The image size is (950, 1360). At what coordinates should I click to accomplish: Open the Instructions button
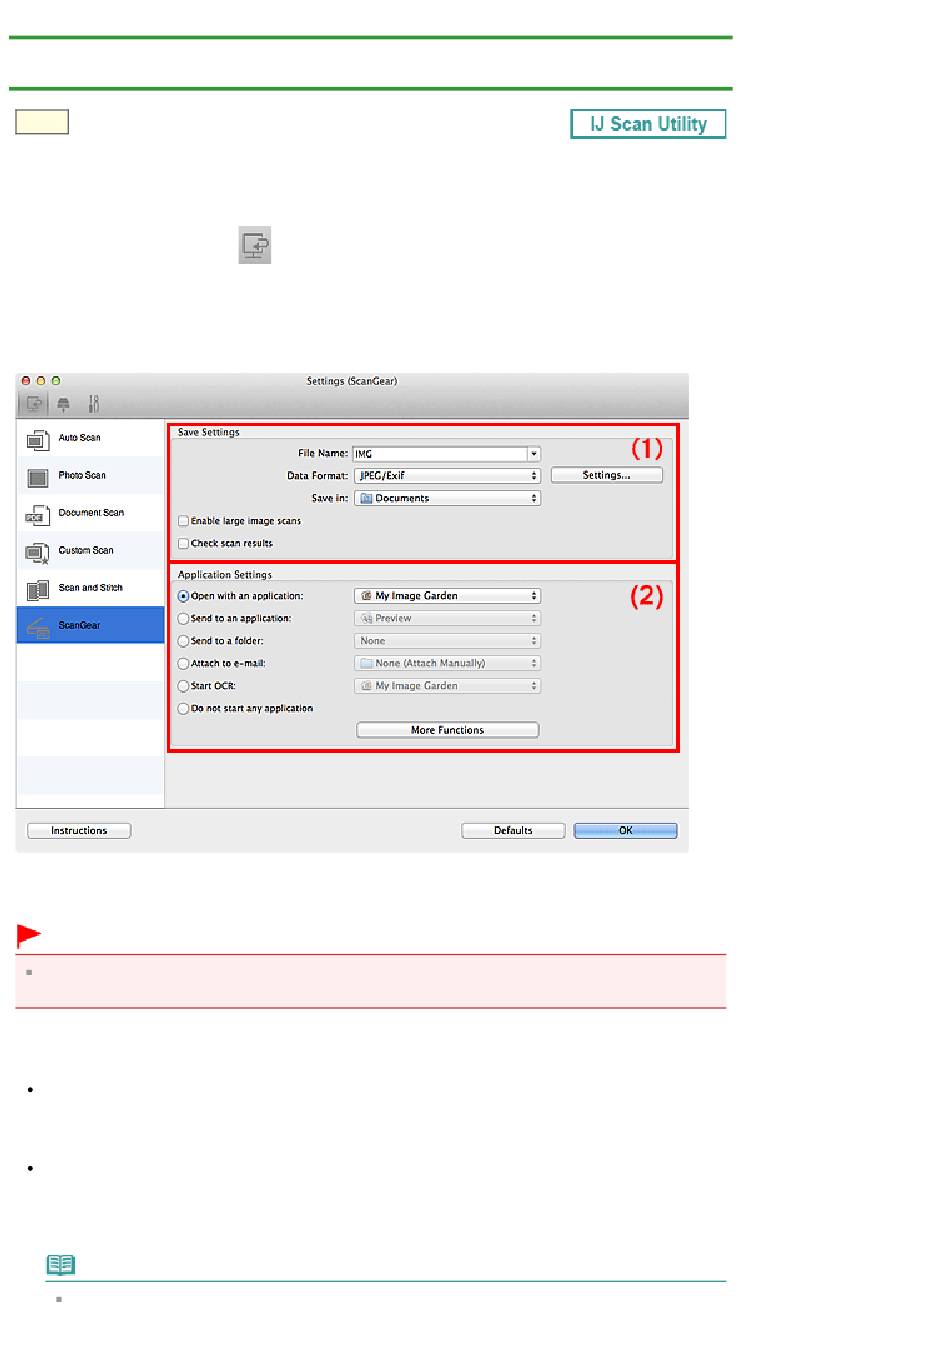pos(79,831)
